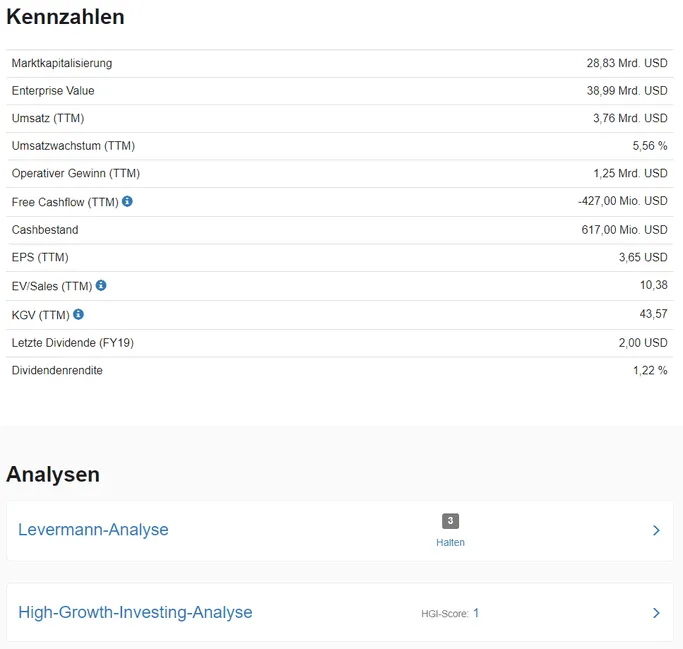Select value 617,00 Mio. USD
This screenshot has width=683, height=649.
625,230
